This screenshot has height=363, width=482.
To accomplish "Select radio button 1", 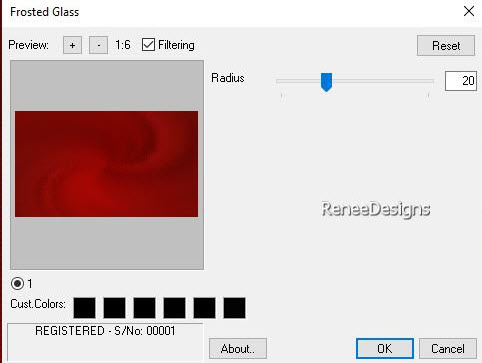I will point(17,284).
